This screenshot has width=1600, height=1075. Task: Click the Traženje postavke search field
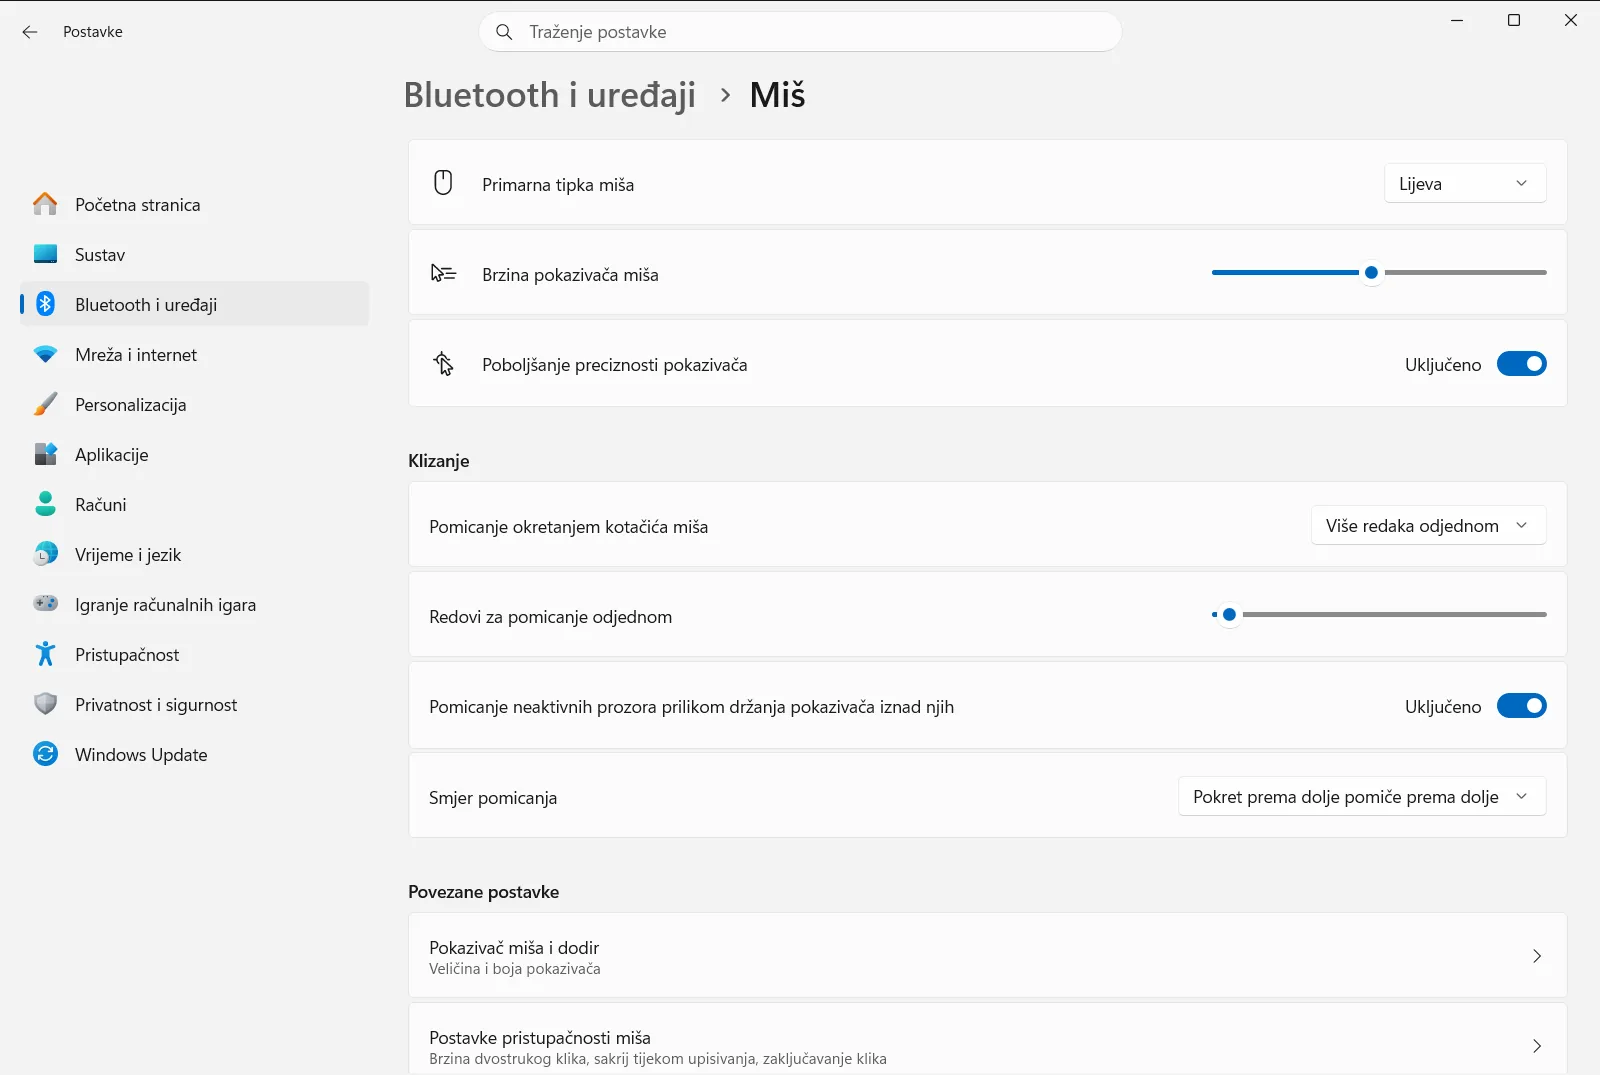(x=800, y=32)
